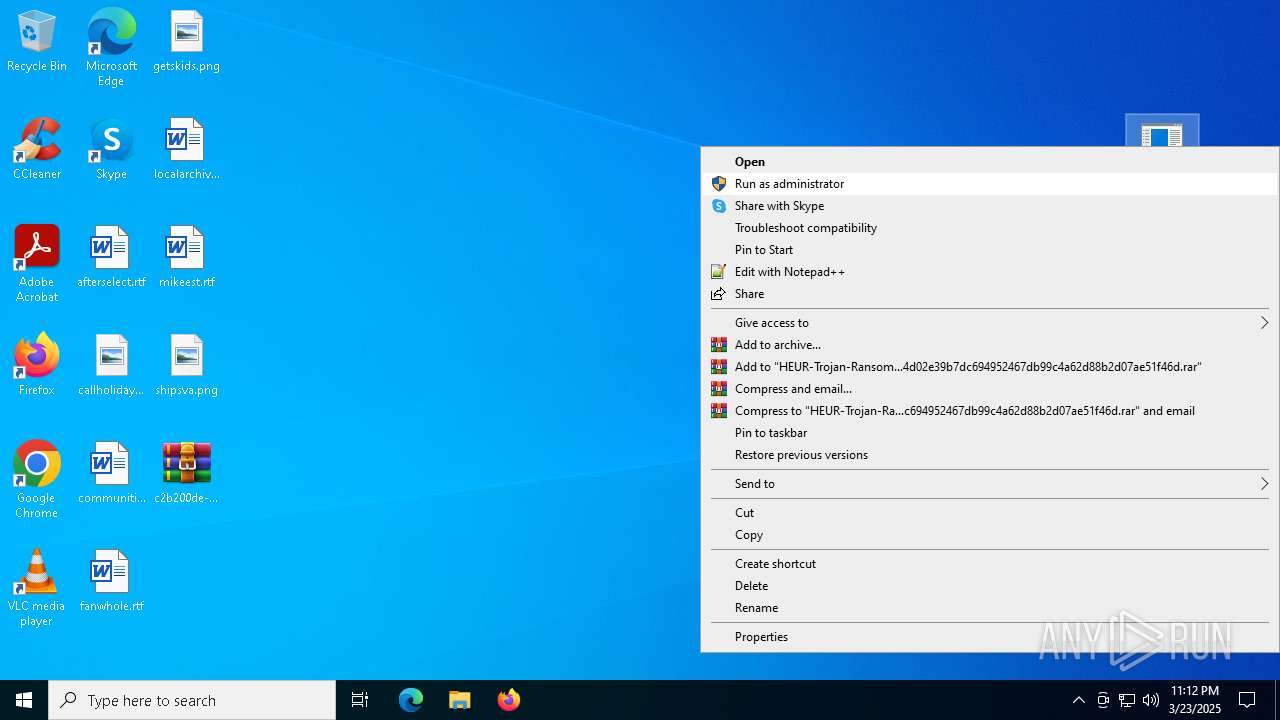Select the Adobe Acrobat desktop shortcut
1280x720 pixels.
coord(37,263)
